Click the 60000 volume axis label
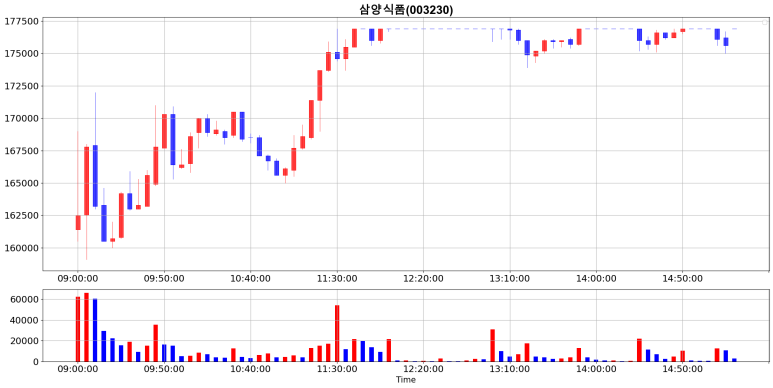Screen dimensions: 773x388 [x=23, y=299]
